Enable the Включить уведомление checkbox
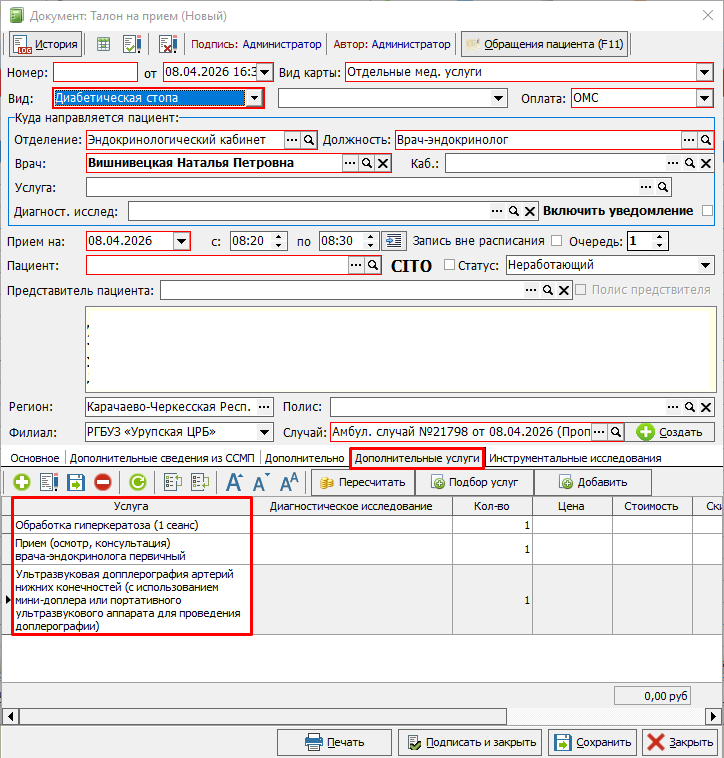The width and height of the screenshot is (724, 758). tap(708, 211)
